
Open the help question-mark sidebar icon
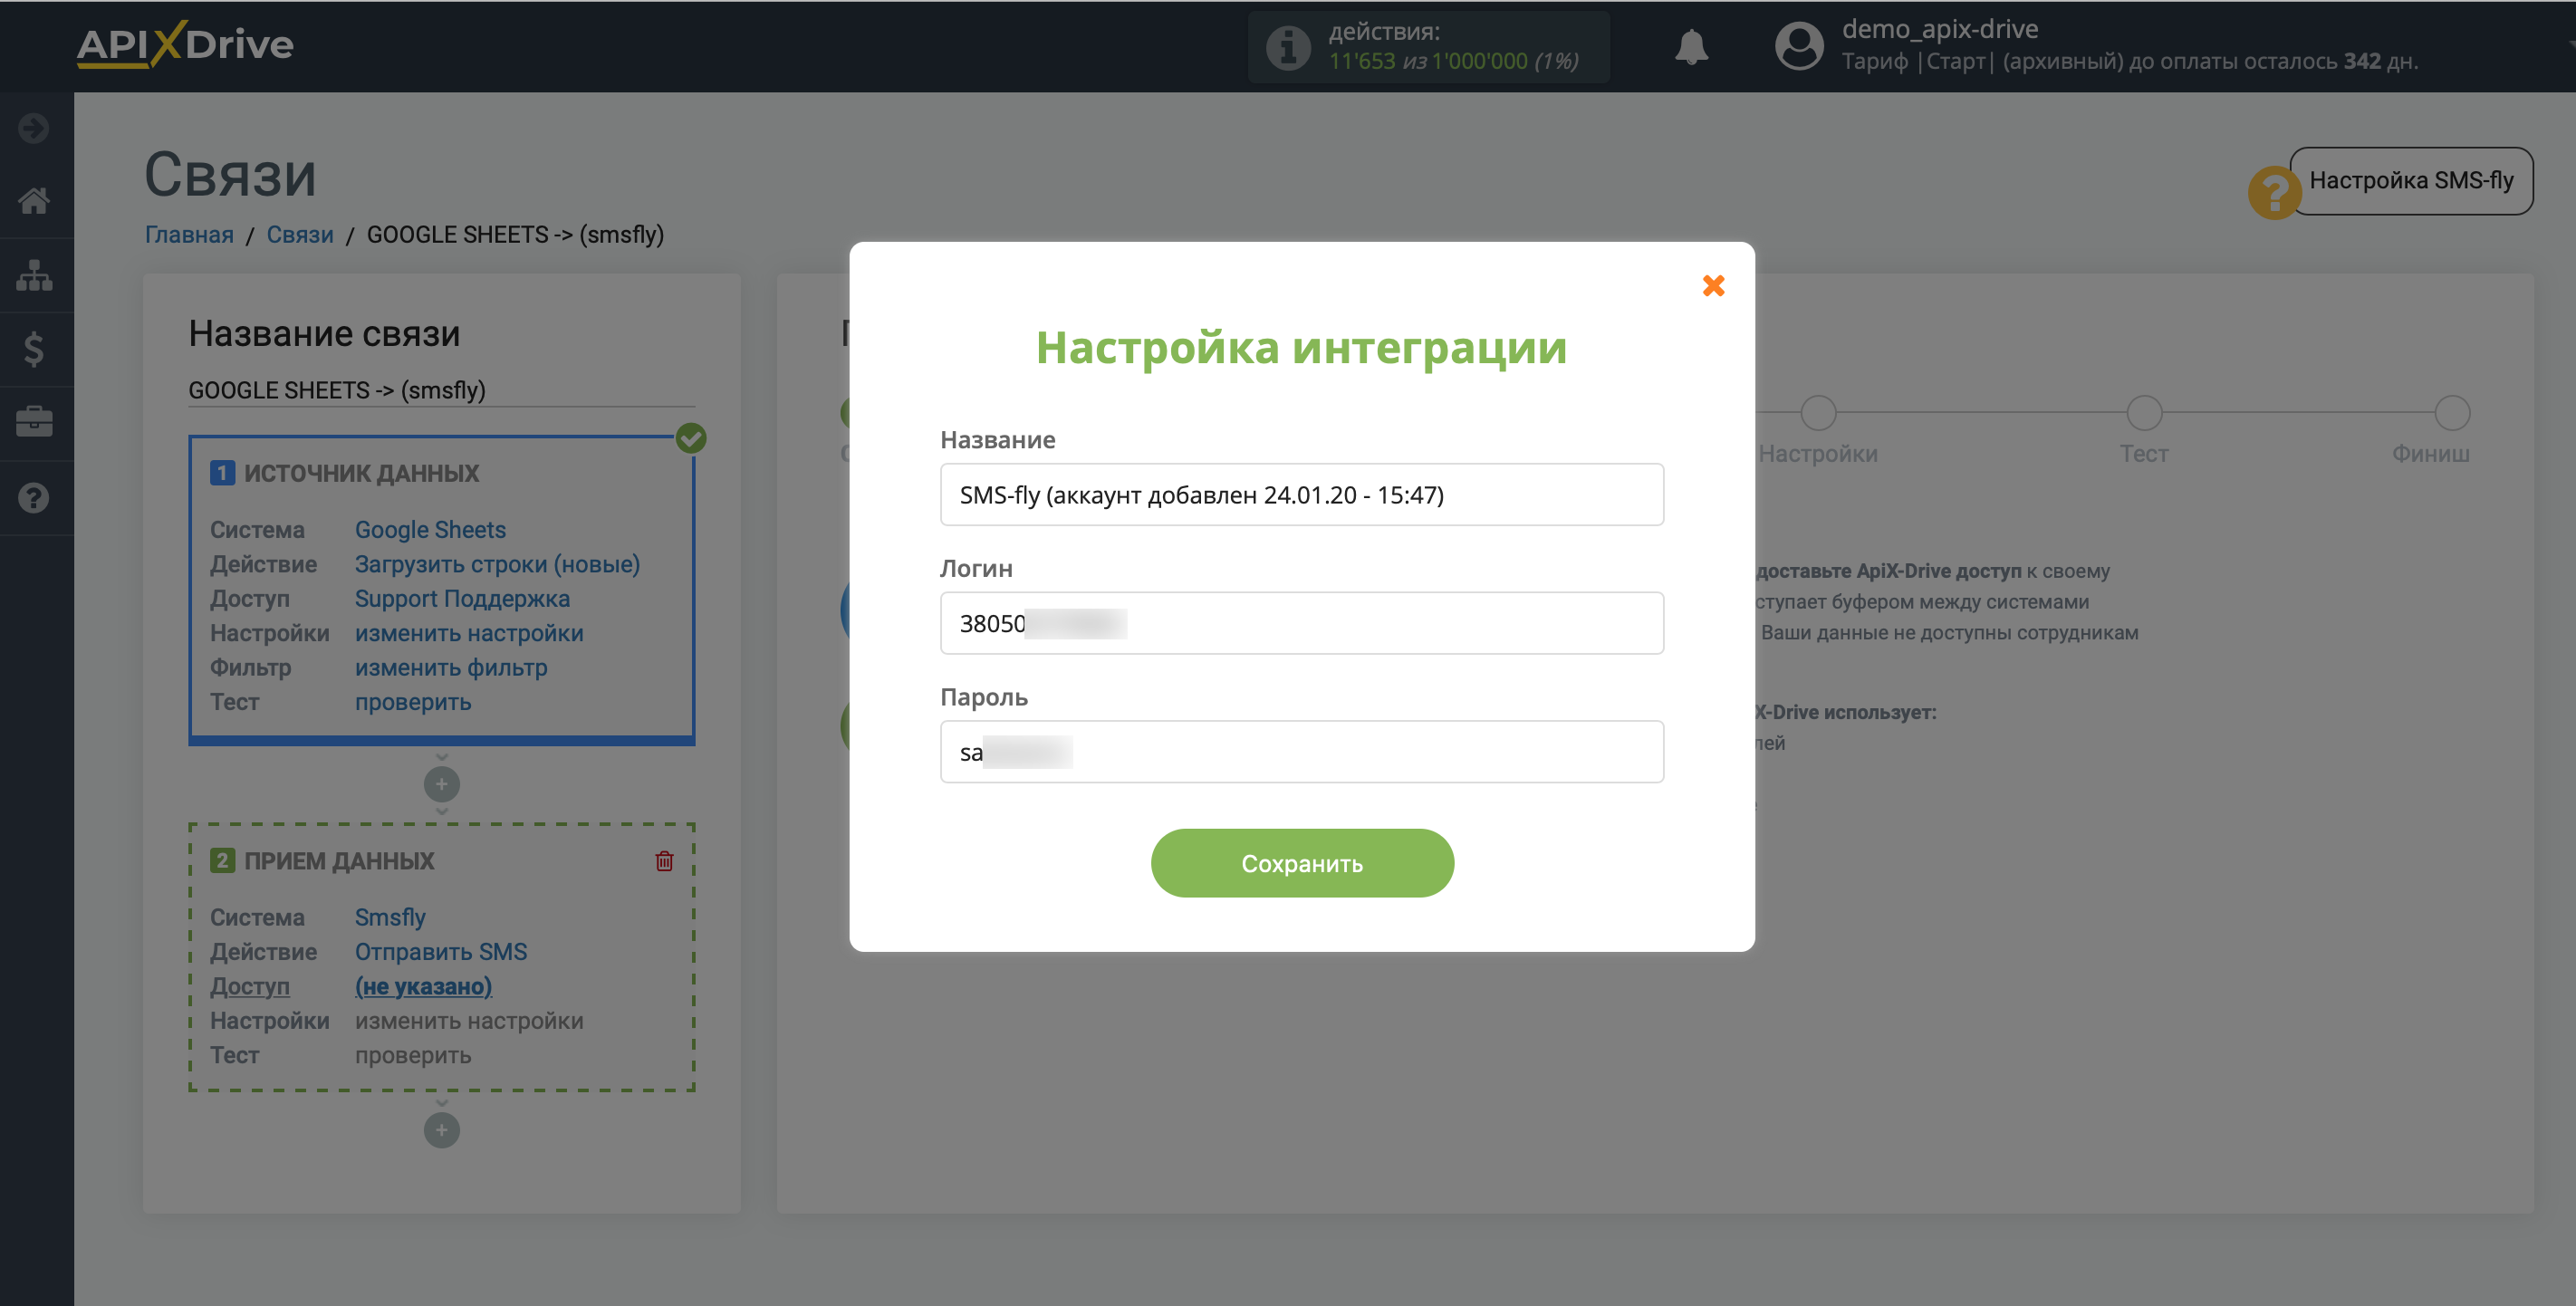point(34,497)
